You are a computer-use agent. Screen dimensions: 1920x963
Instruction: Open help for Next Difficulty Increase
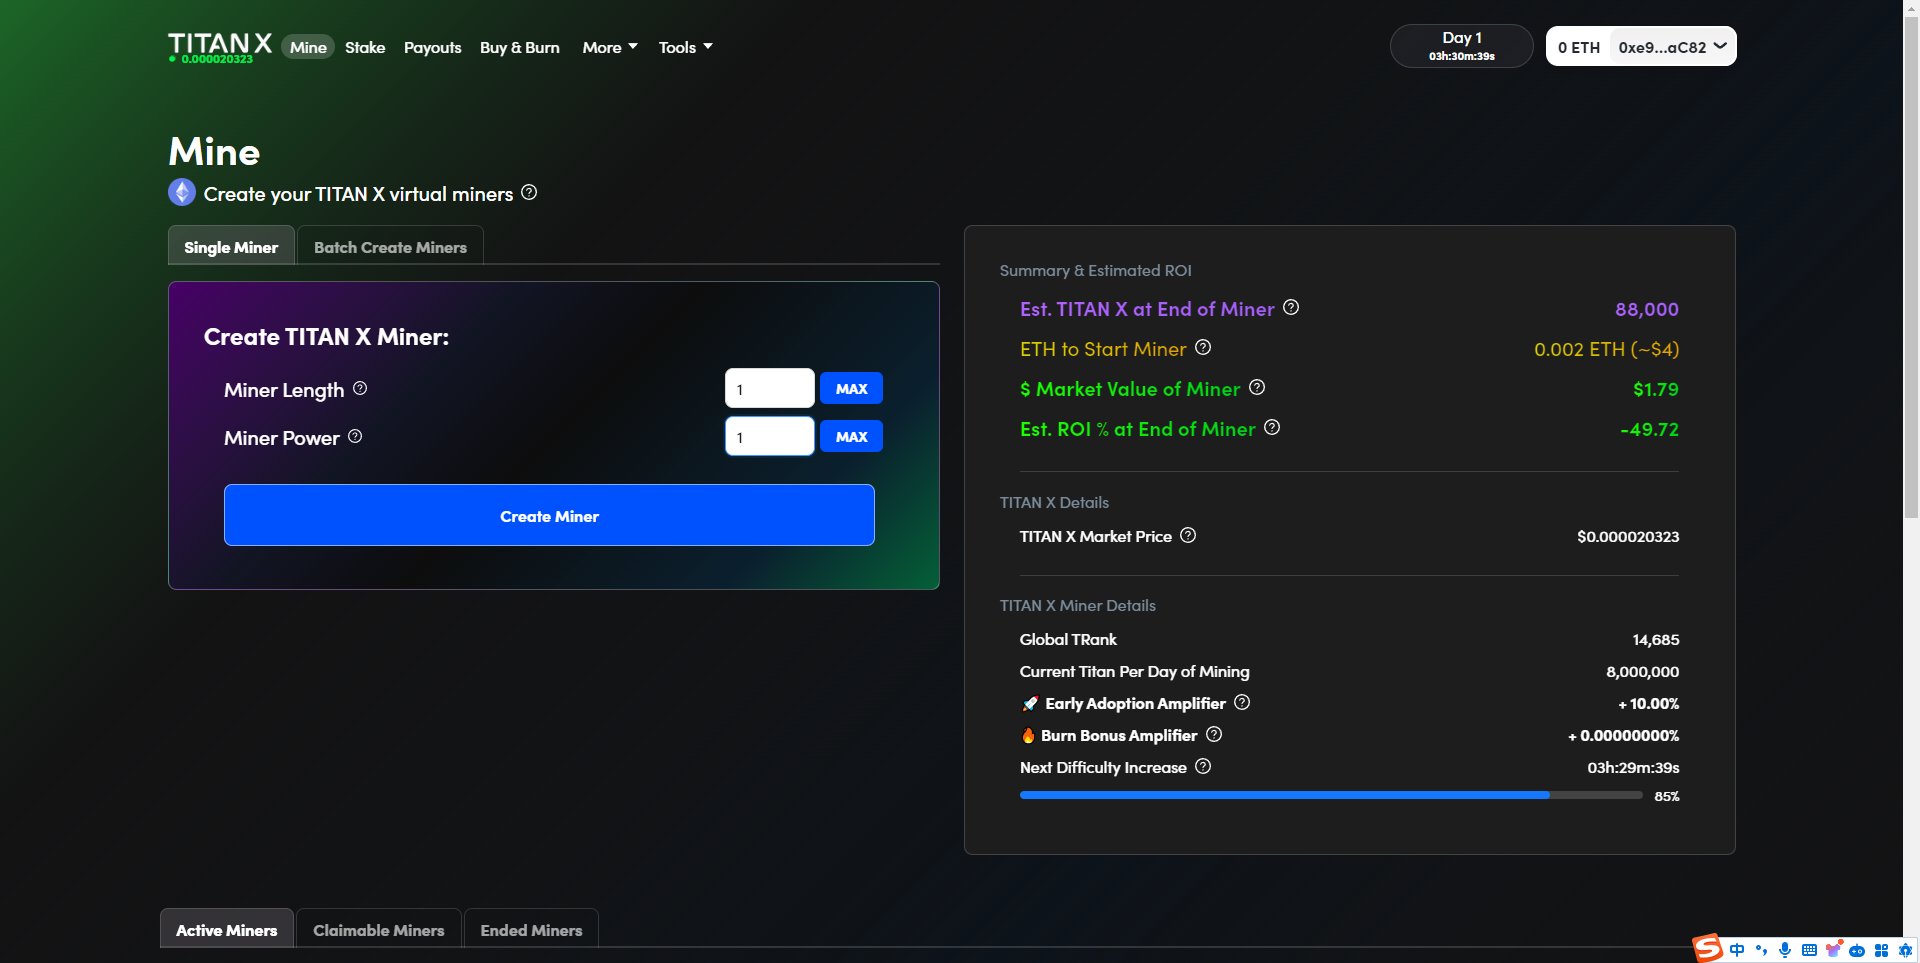tap(1203, 766)
